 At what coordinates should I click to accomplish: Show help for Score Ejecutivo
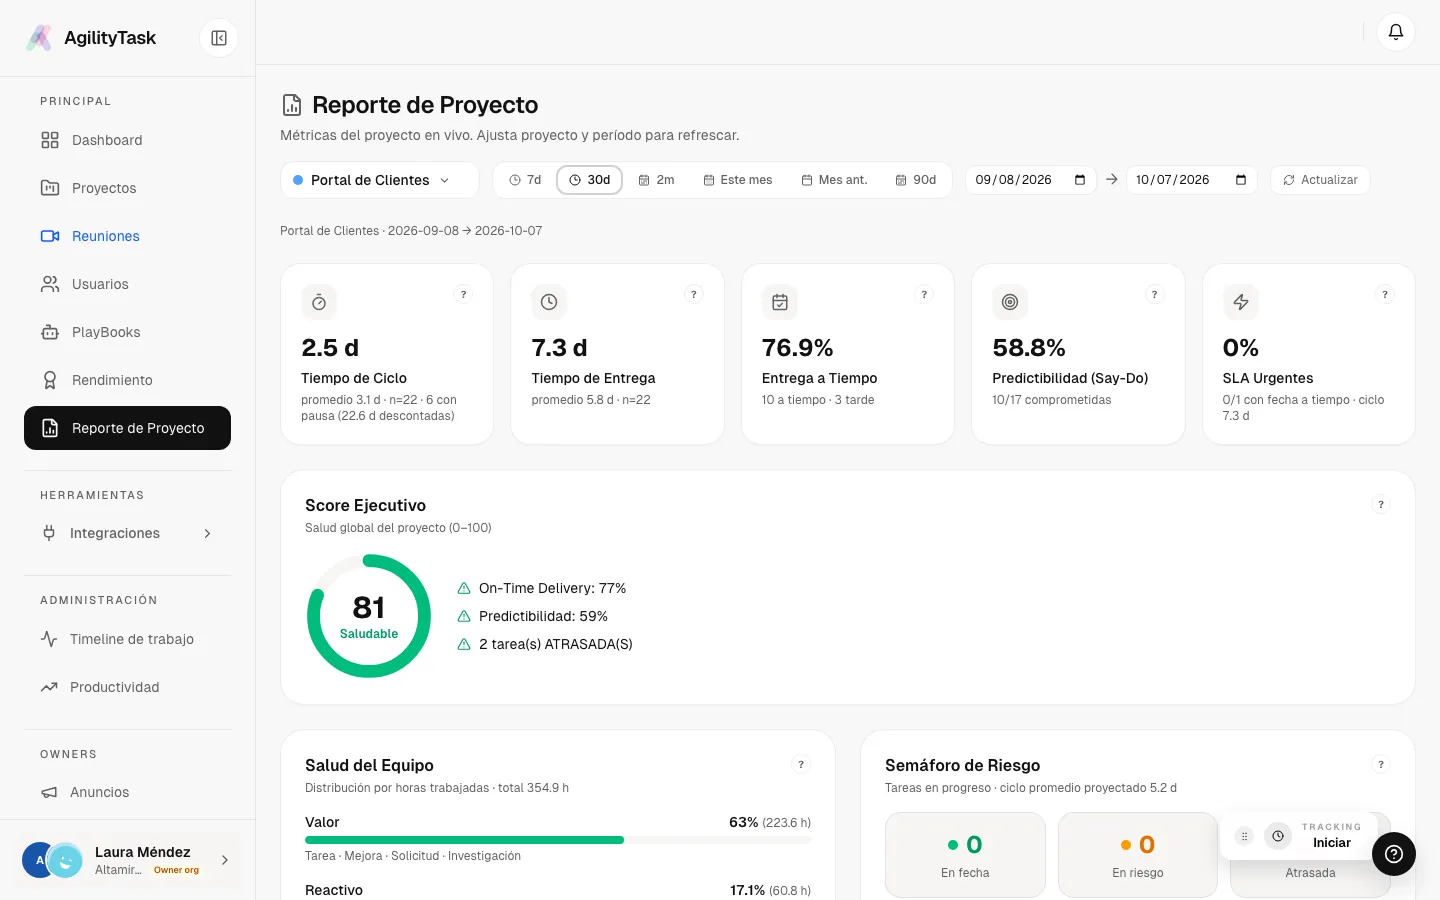click(1381, 505)
